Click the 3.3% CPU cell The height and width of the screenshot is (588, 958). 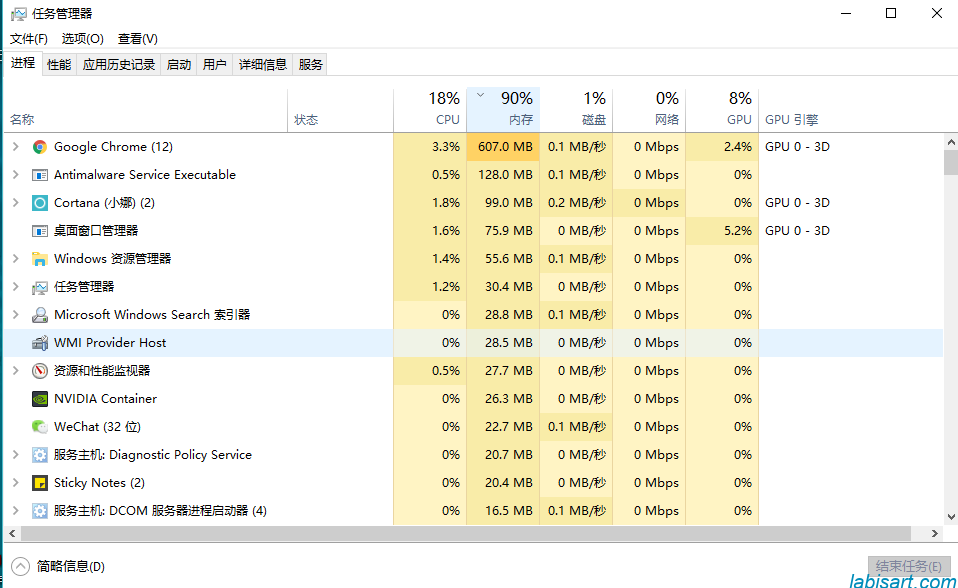coord(430,147)
